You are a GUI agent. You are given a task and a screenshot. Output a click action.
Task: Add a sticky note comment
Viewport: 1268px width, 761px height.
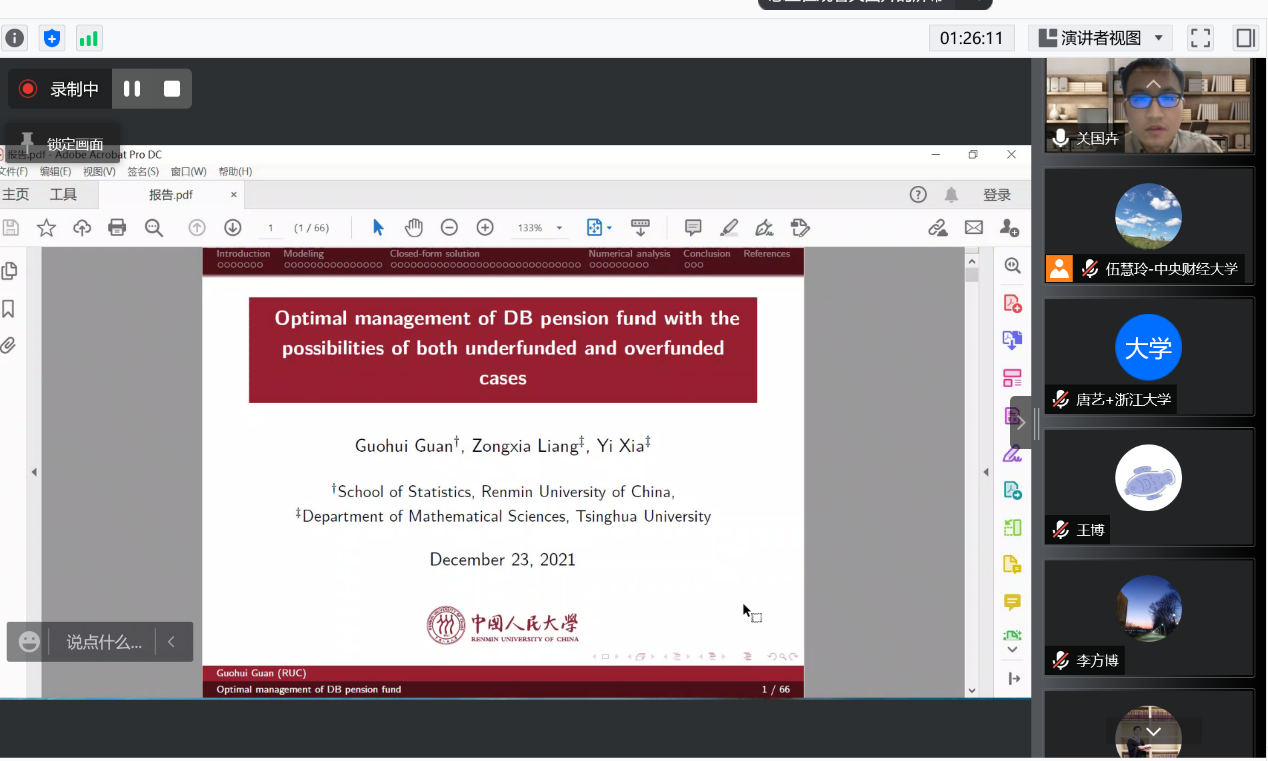tap(692, 228)
